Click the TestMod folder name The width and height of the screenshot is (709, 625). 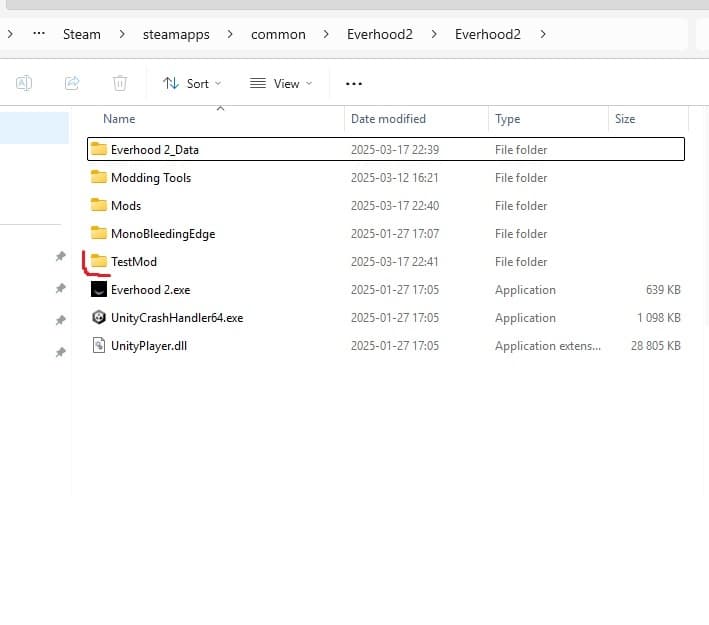134,262
